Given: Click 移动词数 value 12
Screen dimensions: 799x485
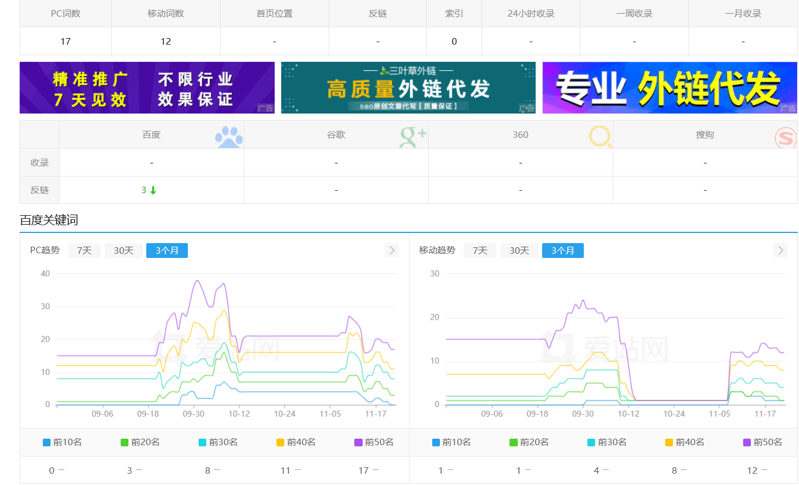Looking at the screenshot, I should (166, 41).
